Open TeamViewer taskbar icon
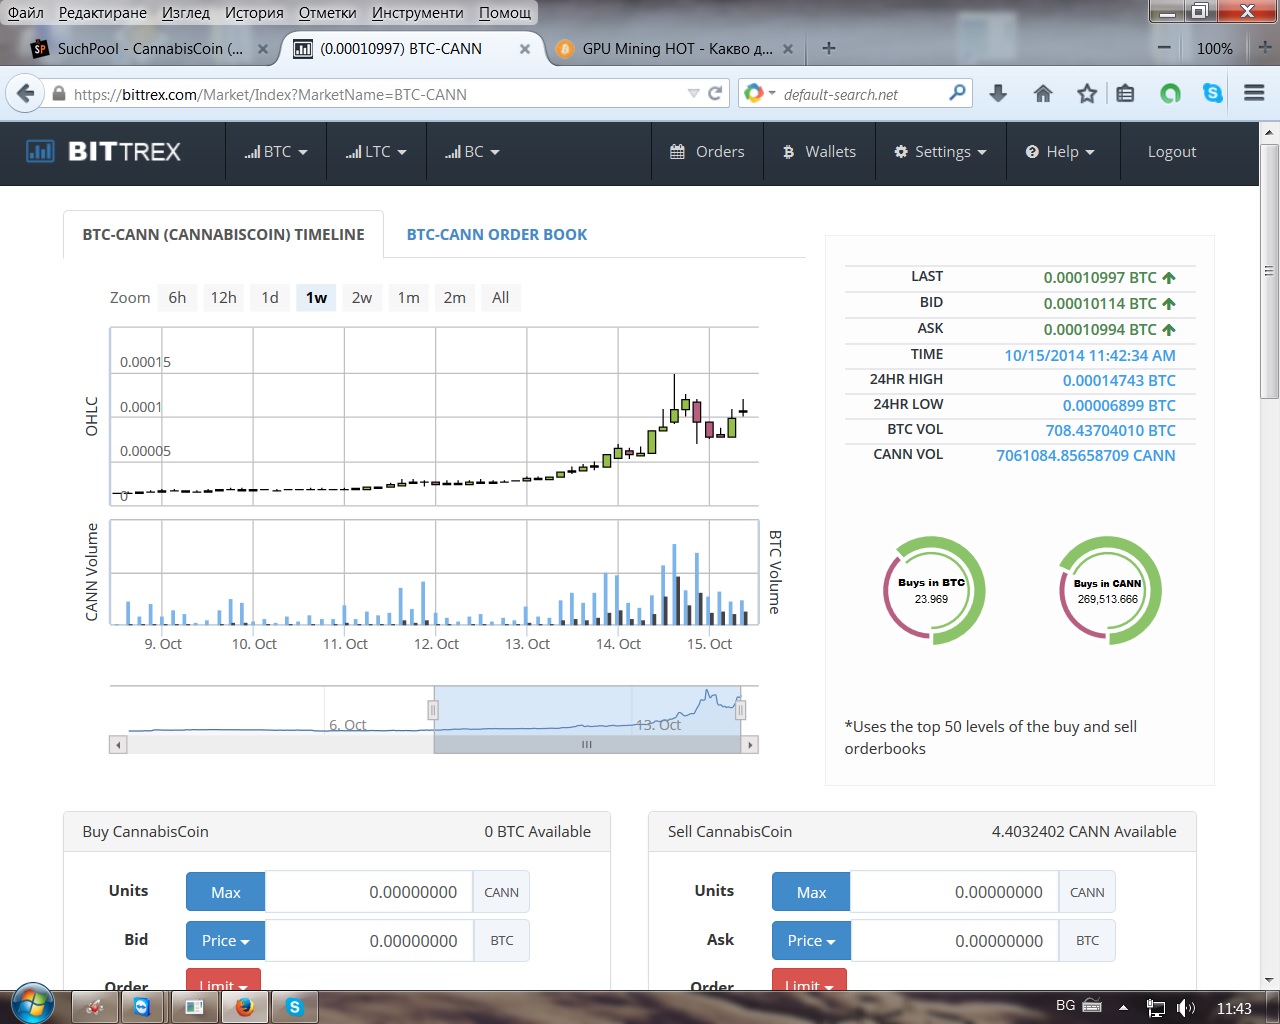Screen dimensions: 1280x1024 tap(143, 1007)
